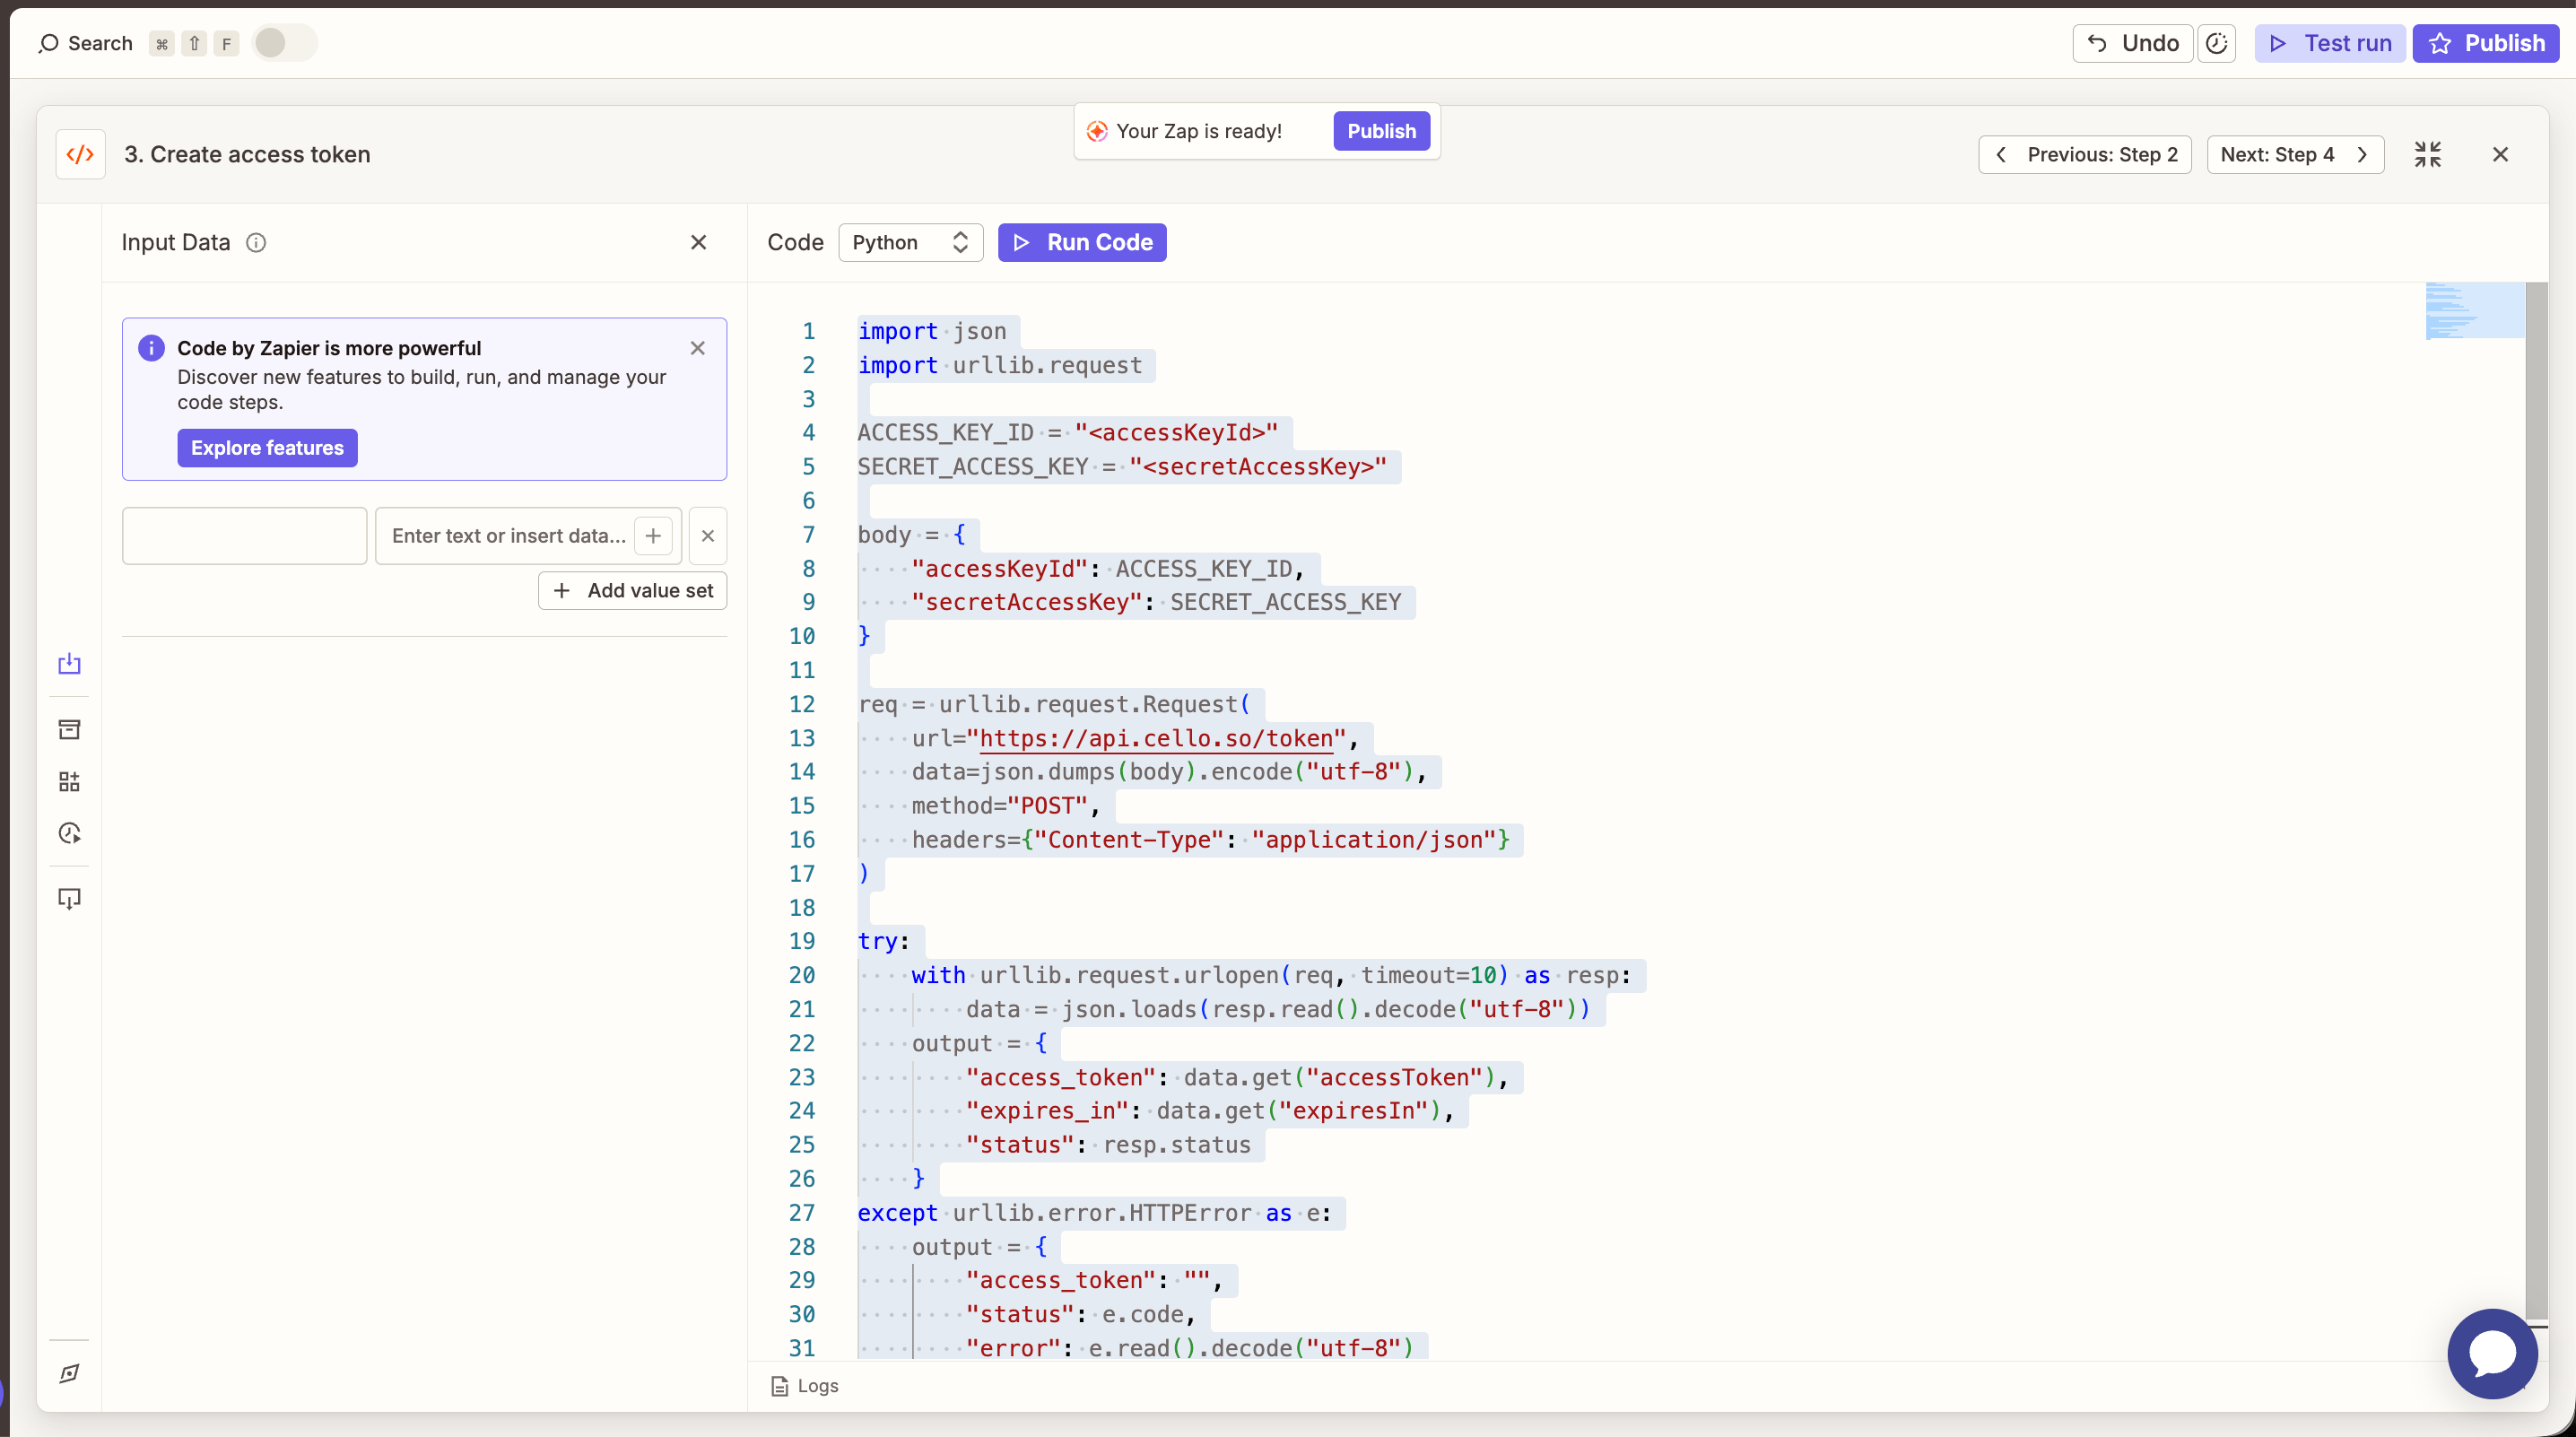Dismiss the Code by Zapier banner

[x=698, y=348]
